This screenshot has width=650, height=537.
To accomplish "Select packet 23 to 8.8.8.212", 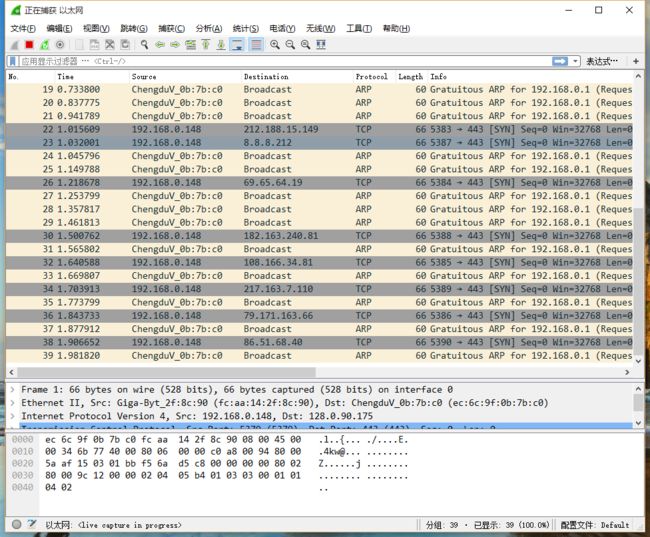I will [x=319, y=143].
